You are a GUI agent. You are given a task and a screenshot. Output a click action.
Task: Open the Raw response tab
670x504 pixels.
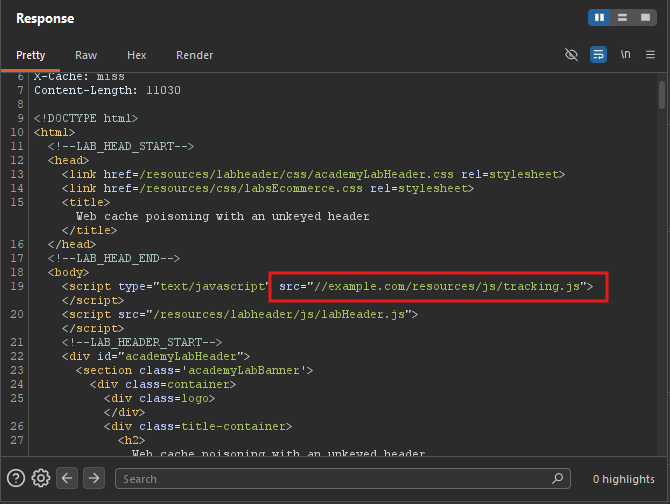86,55
